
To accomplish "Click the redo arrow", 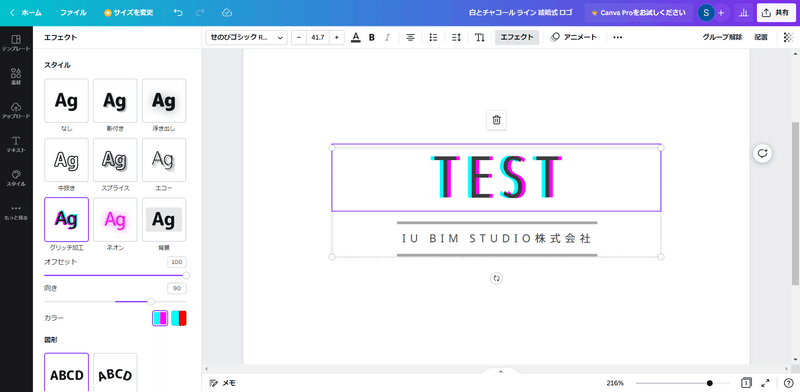I will (200, 12).
